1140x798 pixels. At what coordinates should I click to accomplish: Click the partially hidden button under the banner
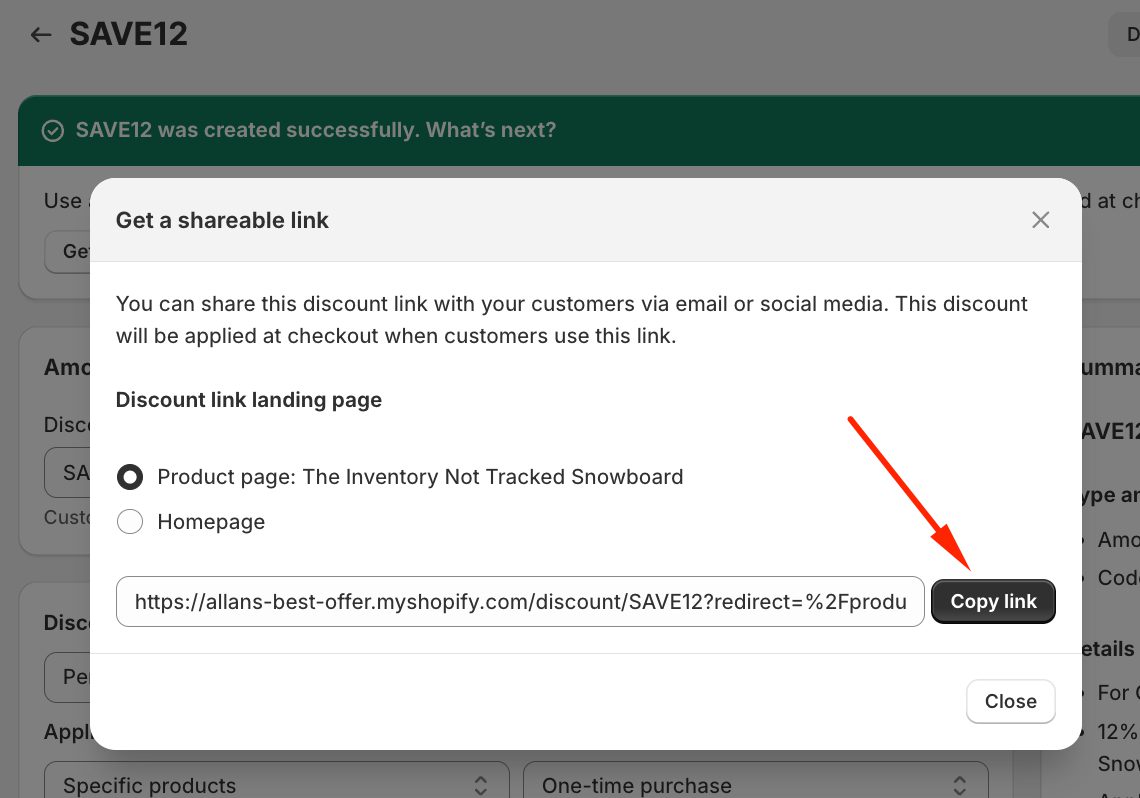[67, 251]
